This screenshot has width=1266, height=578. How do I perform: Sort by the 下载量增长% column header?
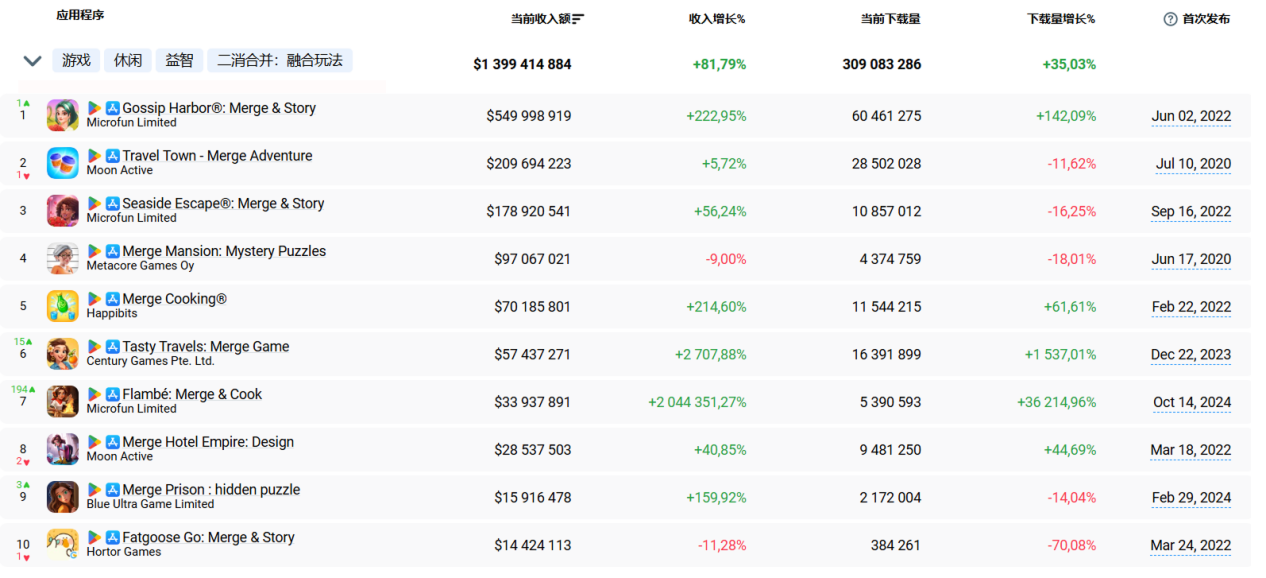point(1061,19)
